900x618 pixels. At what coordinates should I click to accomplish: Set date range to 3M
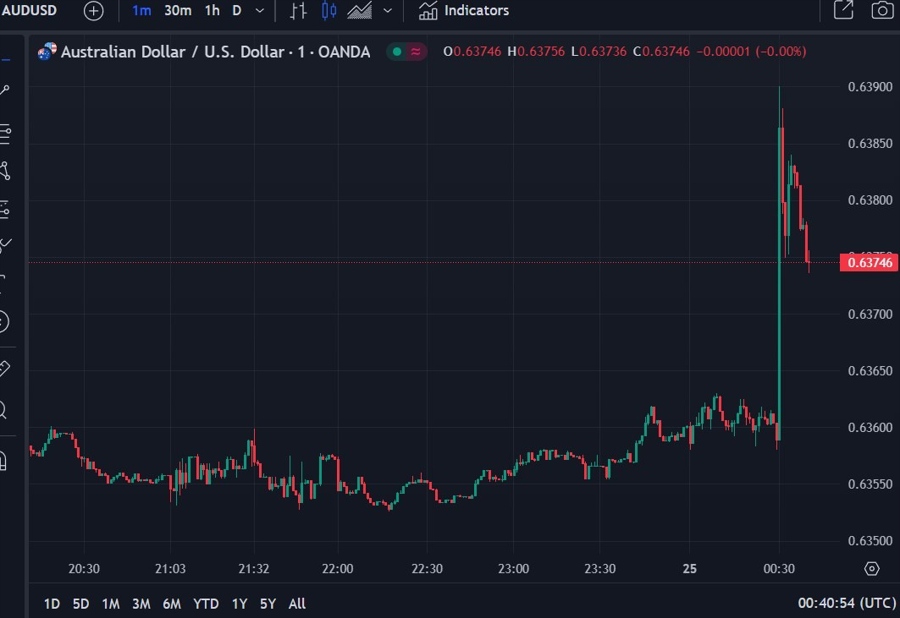pos(141,604)
